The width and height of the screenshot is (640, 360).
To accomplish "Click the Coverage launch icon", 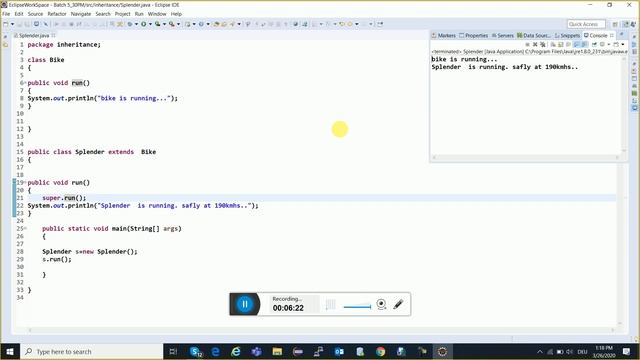I will tap(158, 24).
